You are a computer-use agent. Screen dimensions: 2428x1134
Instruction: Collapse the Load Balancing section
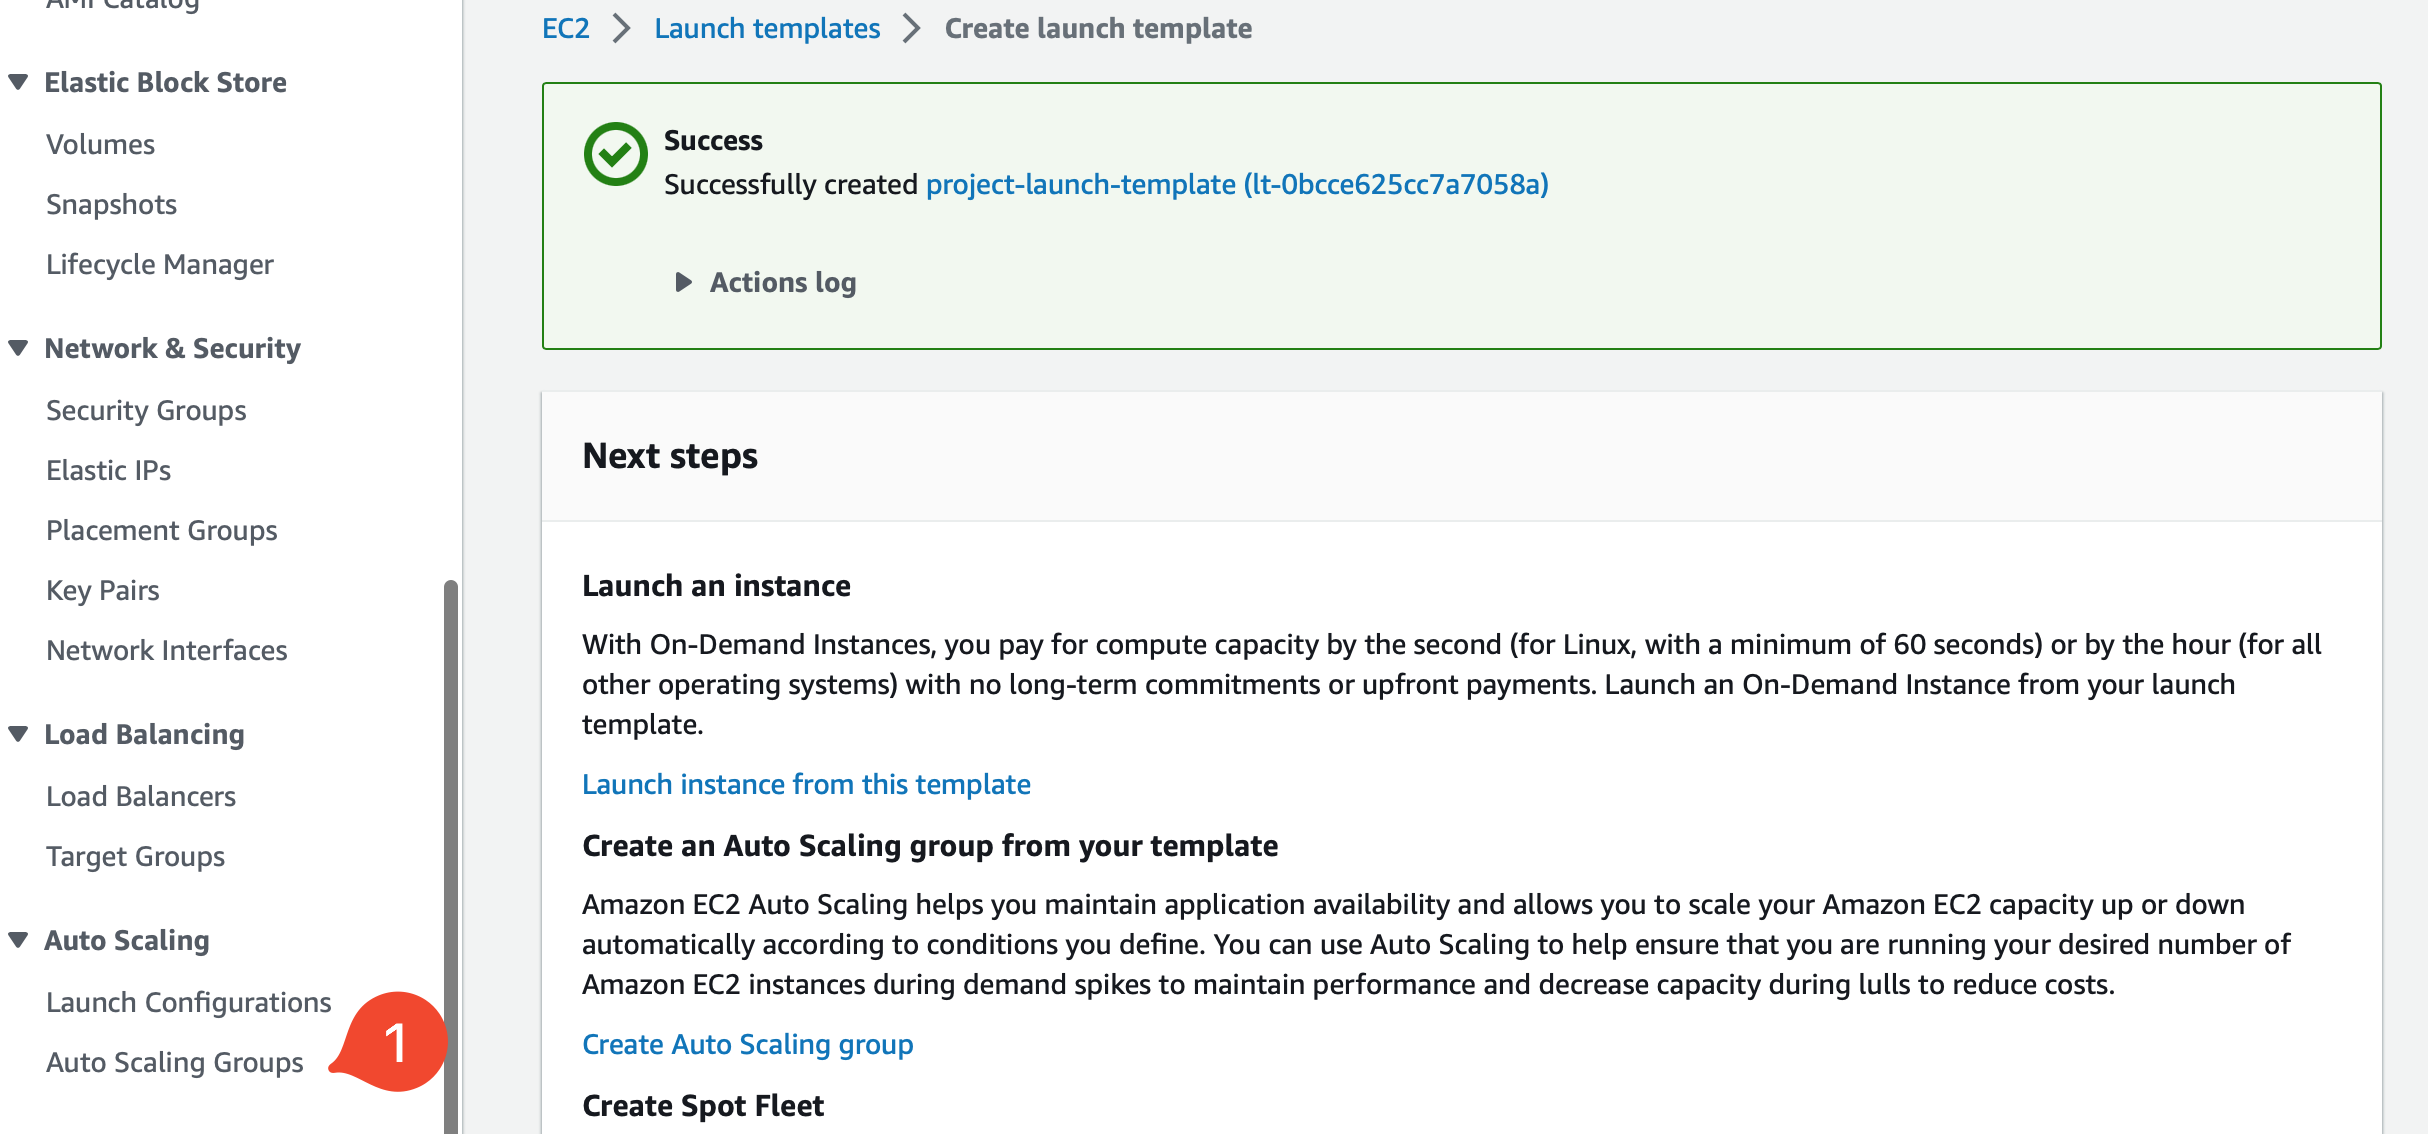18,733
